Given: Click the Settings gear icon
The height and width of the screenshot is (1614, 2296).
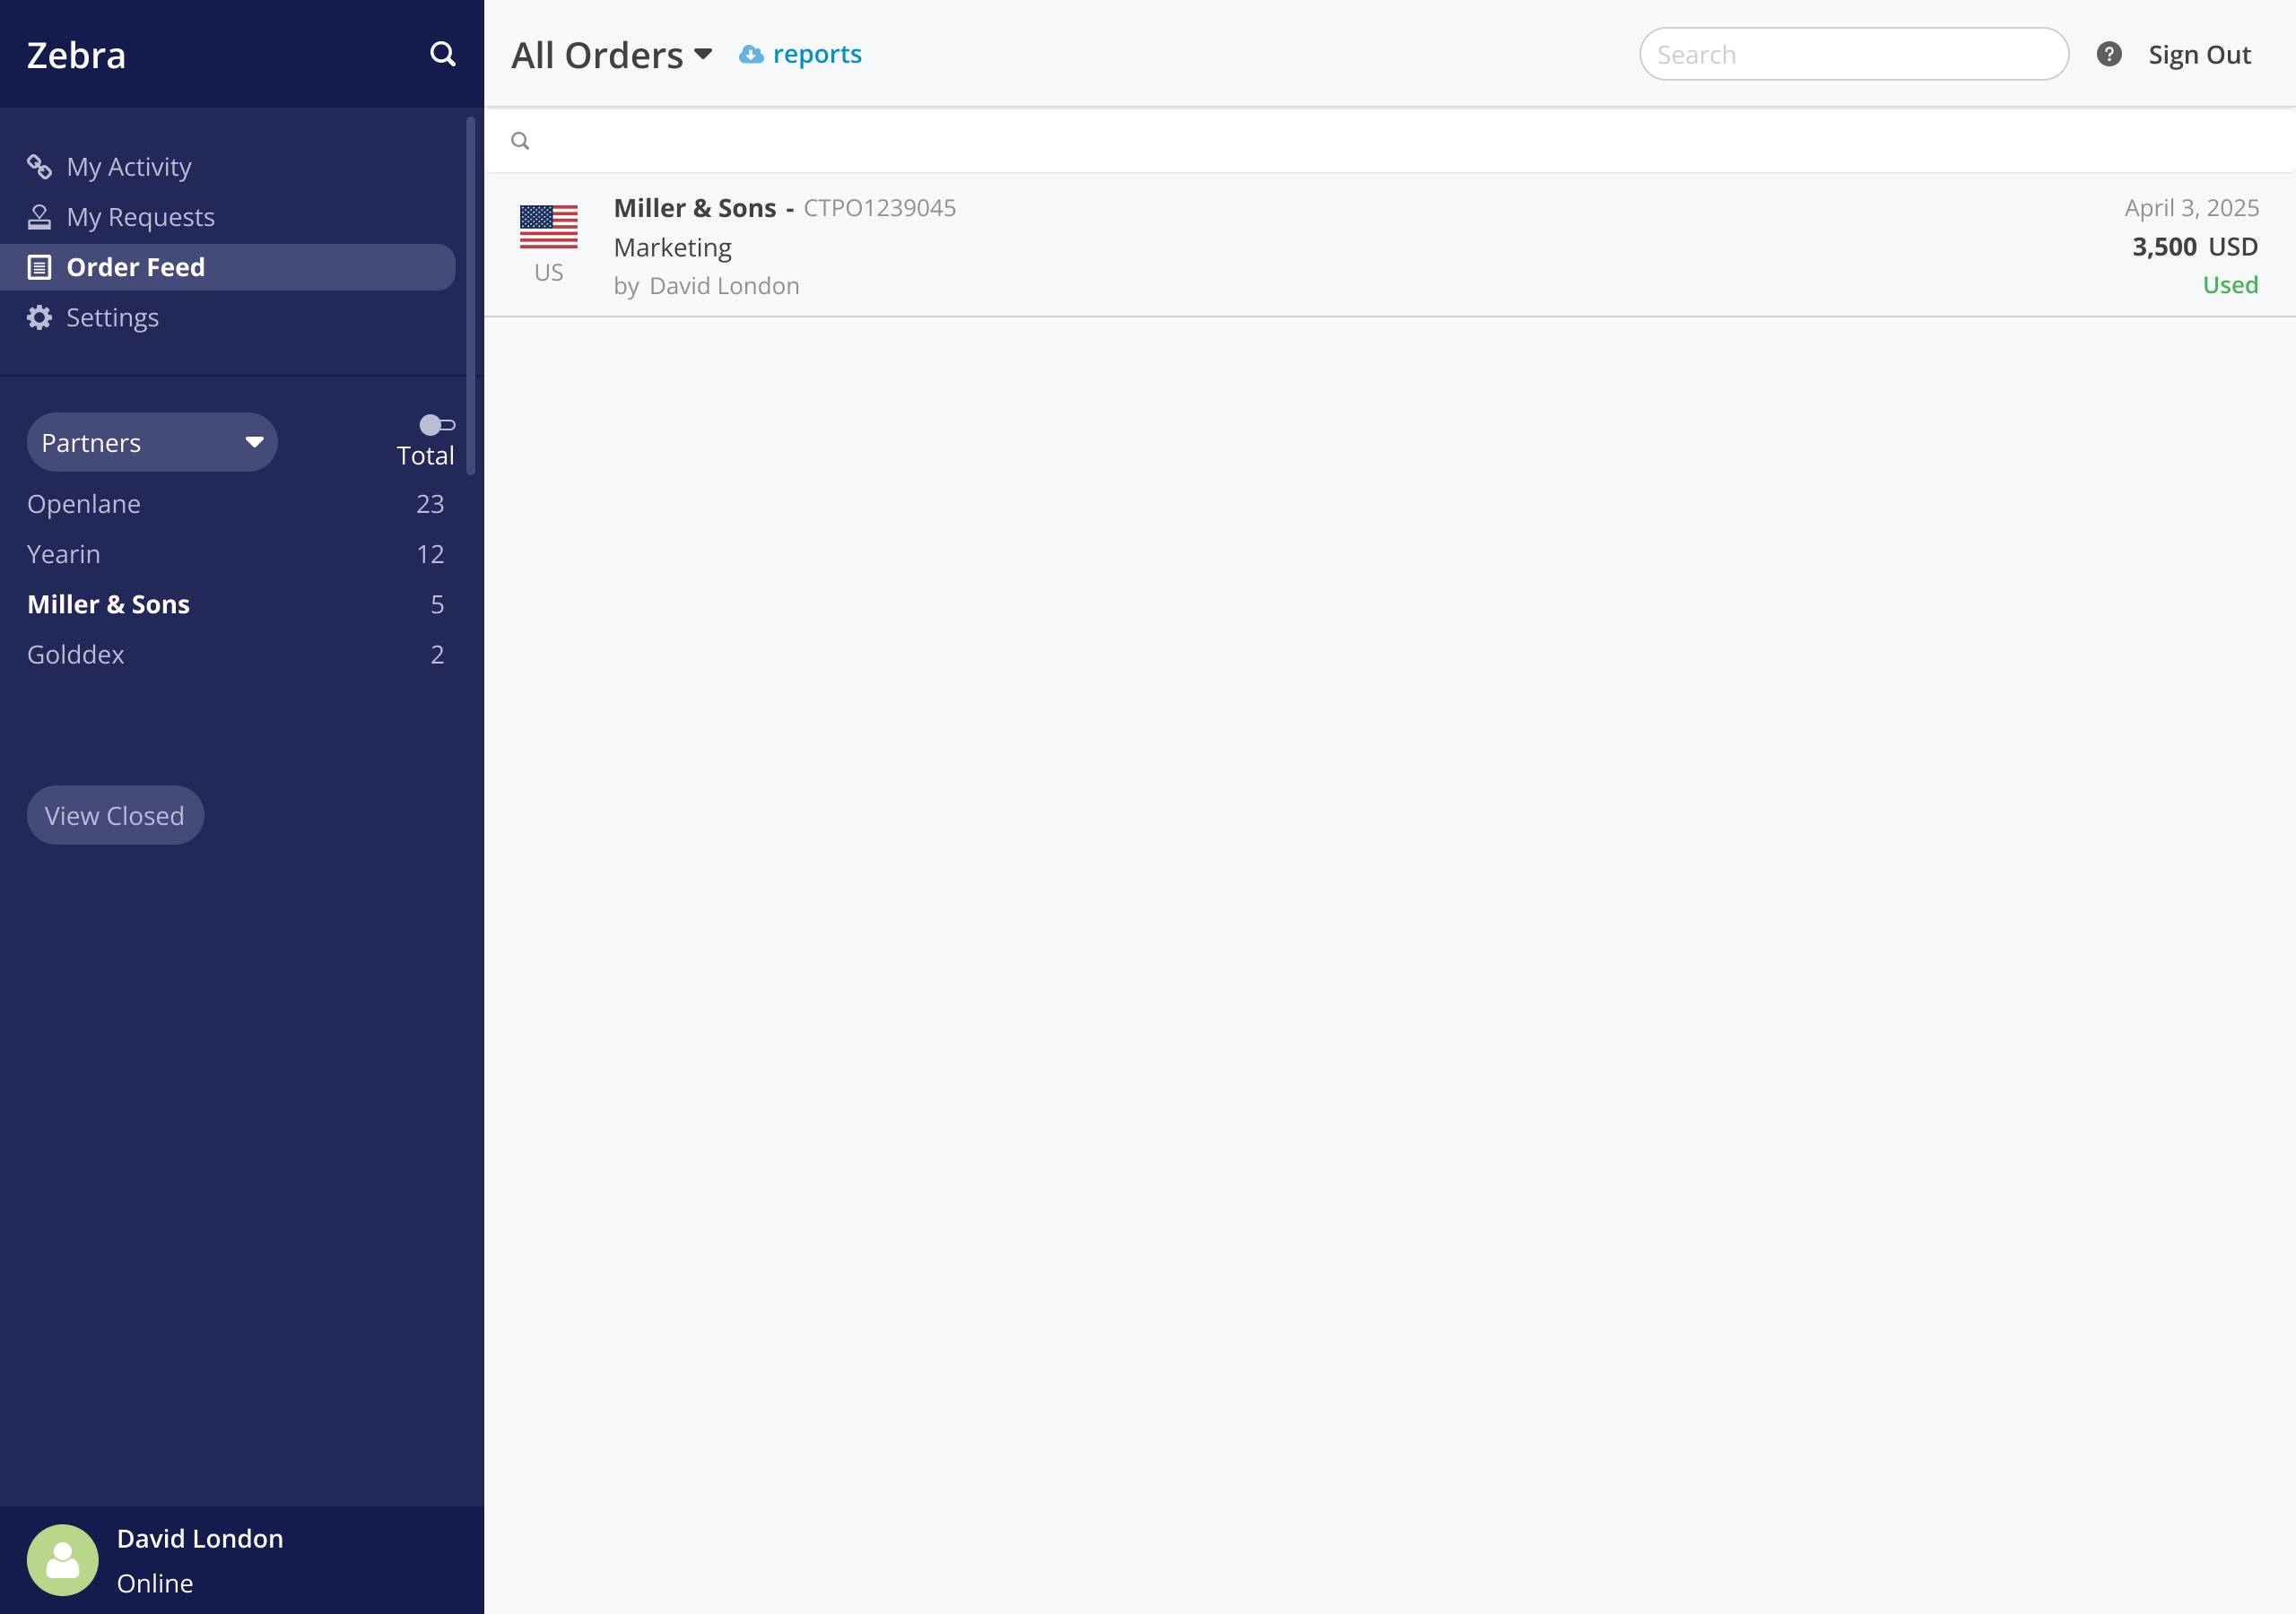Looking at the screenshot, I should point(39,317).
